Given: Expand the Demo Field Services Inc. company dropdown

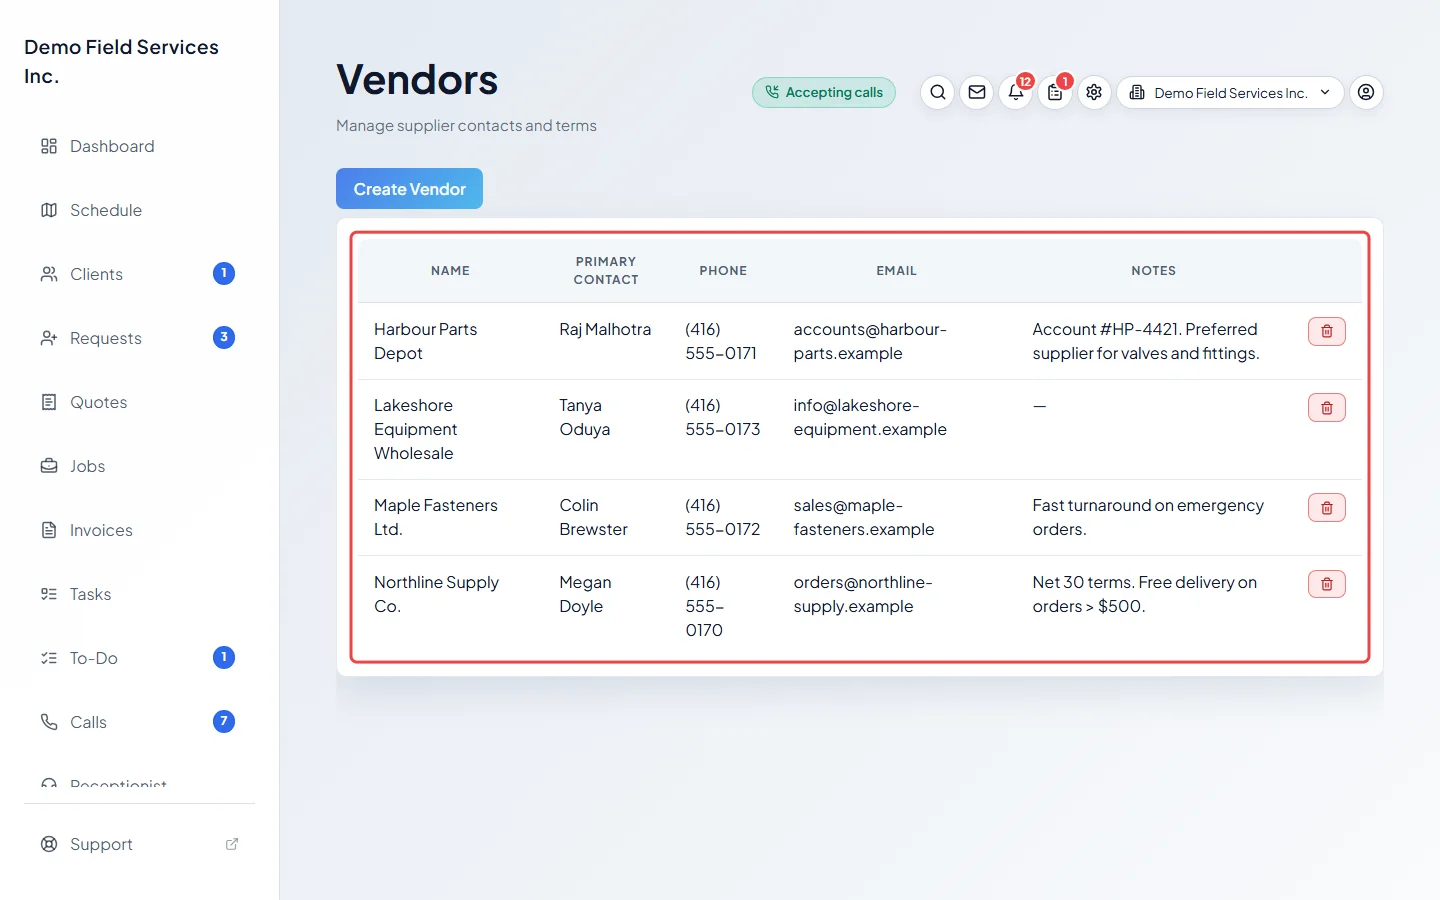Looking at the screenshot, I should tap(1230, 93).
